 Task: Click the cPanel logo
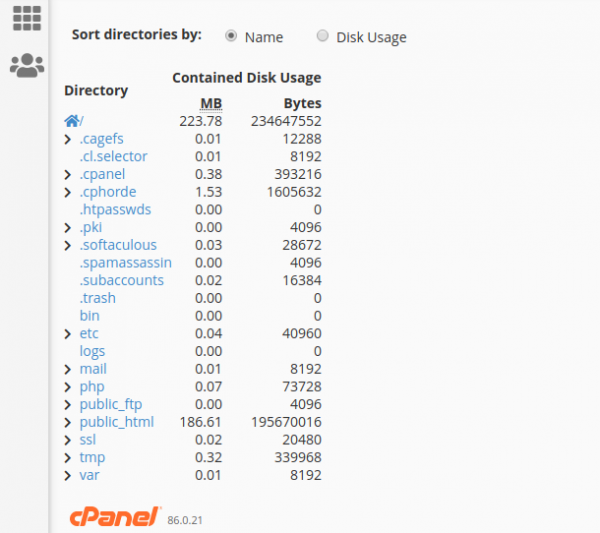pos(114,517)
